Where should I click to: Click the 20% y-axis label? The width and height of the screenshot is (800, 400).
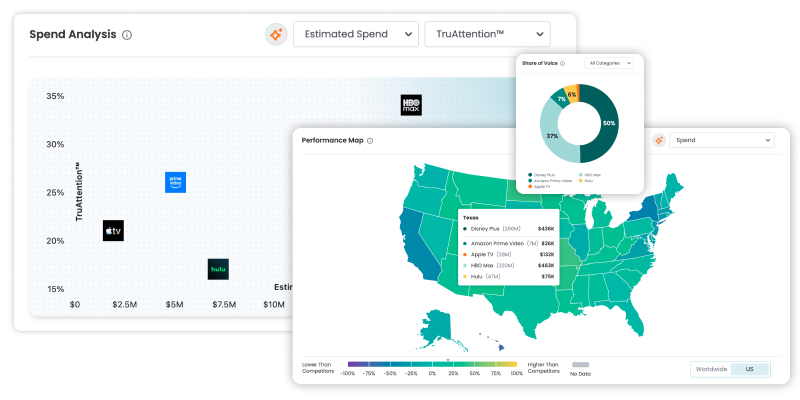pyautogui.click(x=55, y=241)
